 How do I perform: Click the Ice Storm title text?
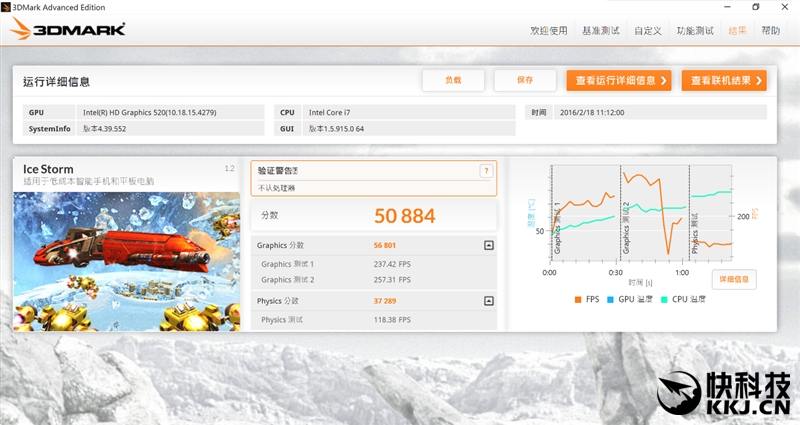(48, 169)
